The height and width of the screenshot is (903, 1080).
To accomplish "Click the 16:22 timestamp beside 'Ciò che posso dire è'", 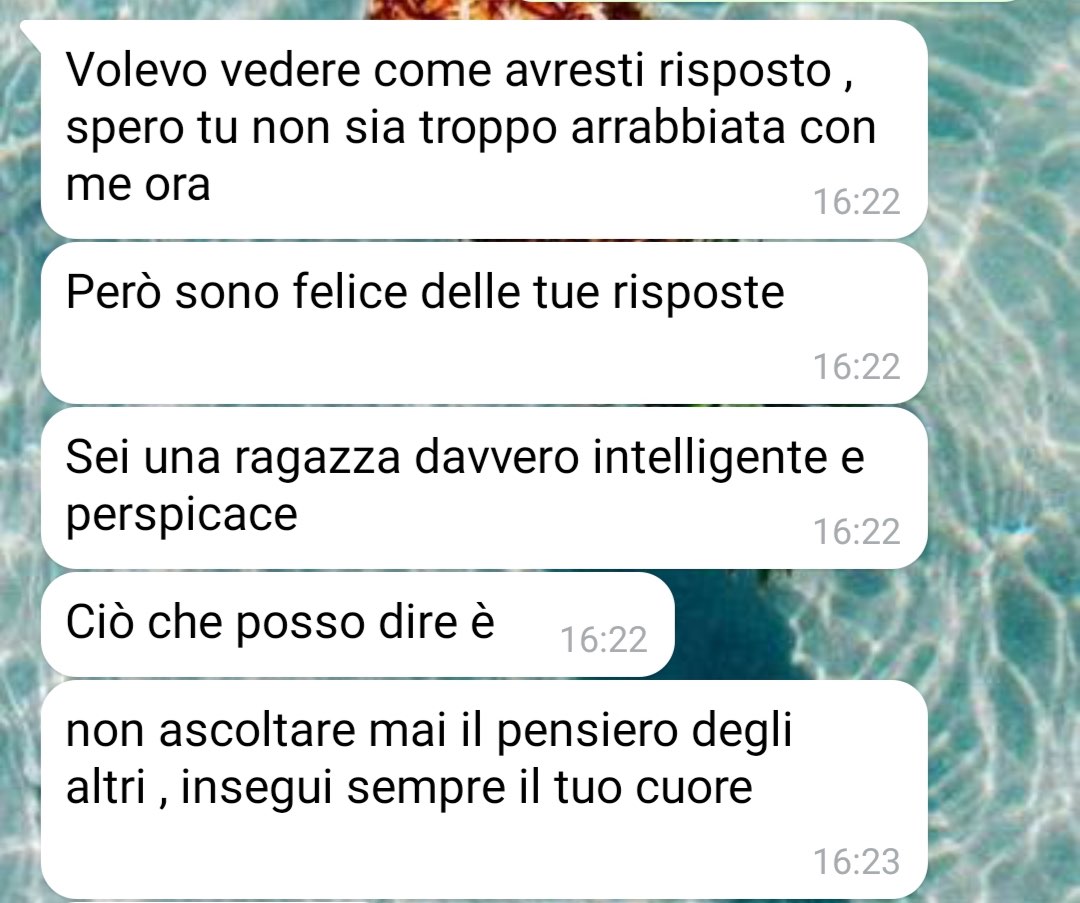I will pos(603,640).
